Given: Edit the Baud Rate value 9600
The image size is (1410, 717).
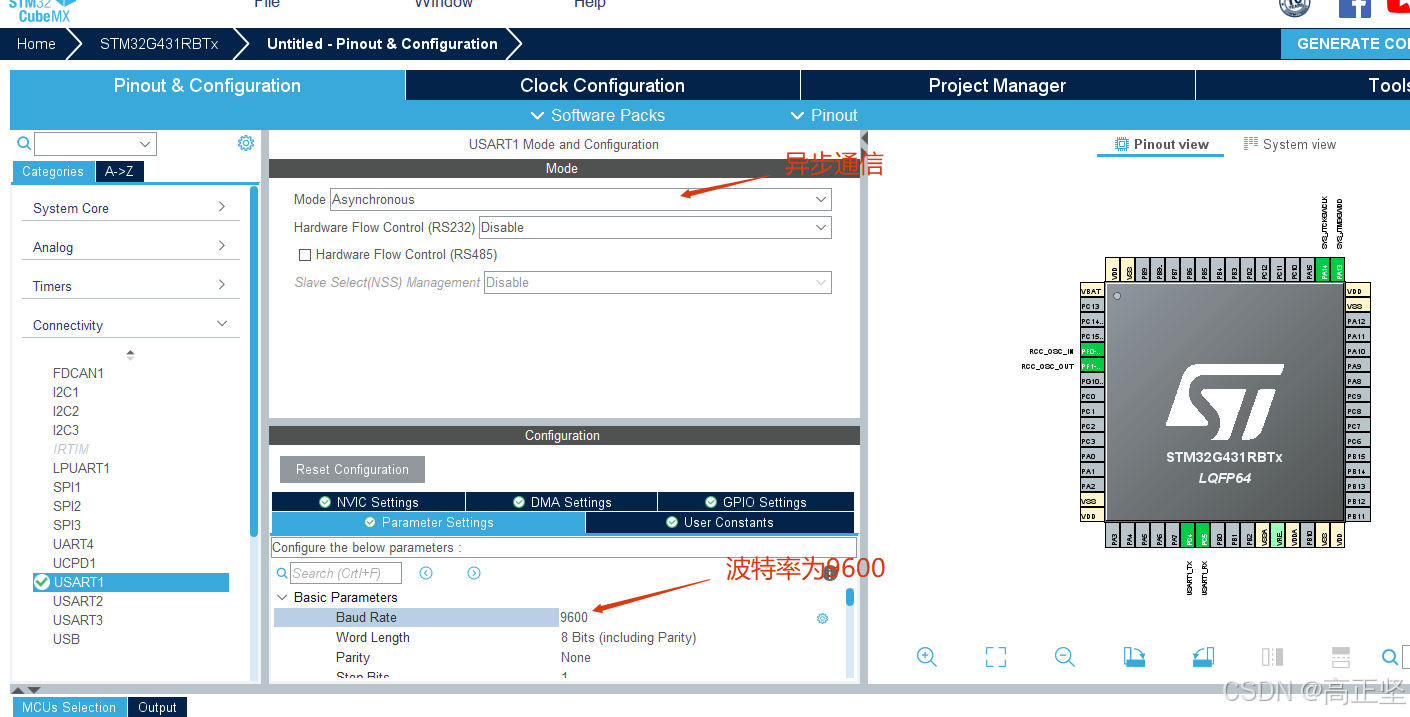Looking at the screenshot, I should tap(574, 617).
